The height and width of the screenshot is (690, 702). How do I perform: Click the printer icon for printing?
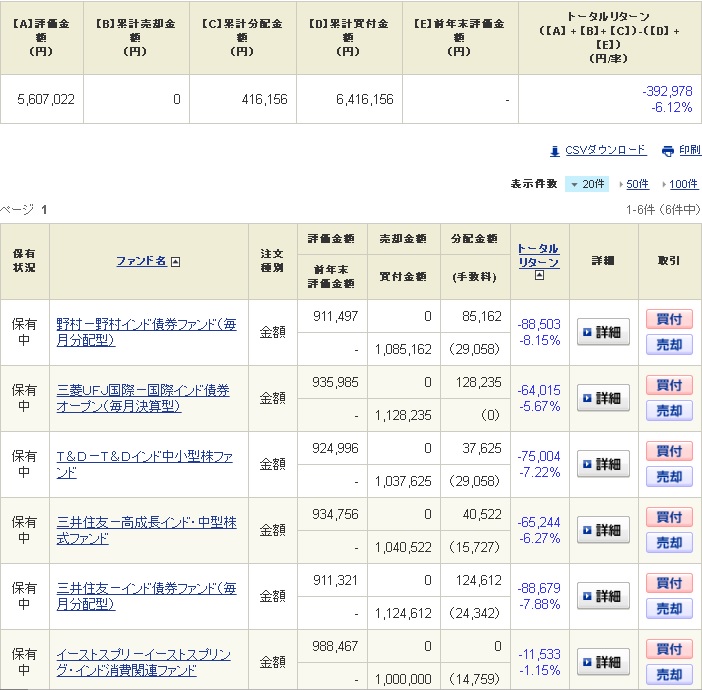tap(668, 151)
